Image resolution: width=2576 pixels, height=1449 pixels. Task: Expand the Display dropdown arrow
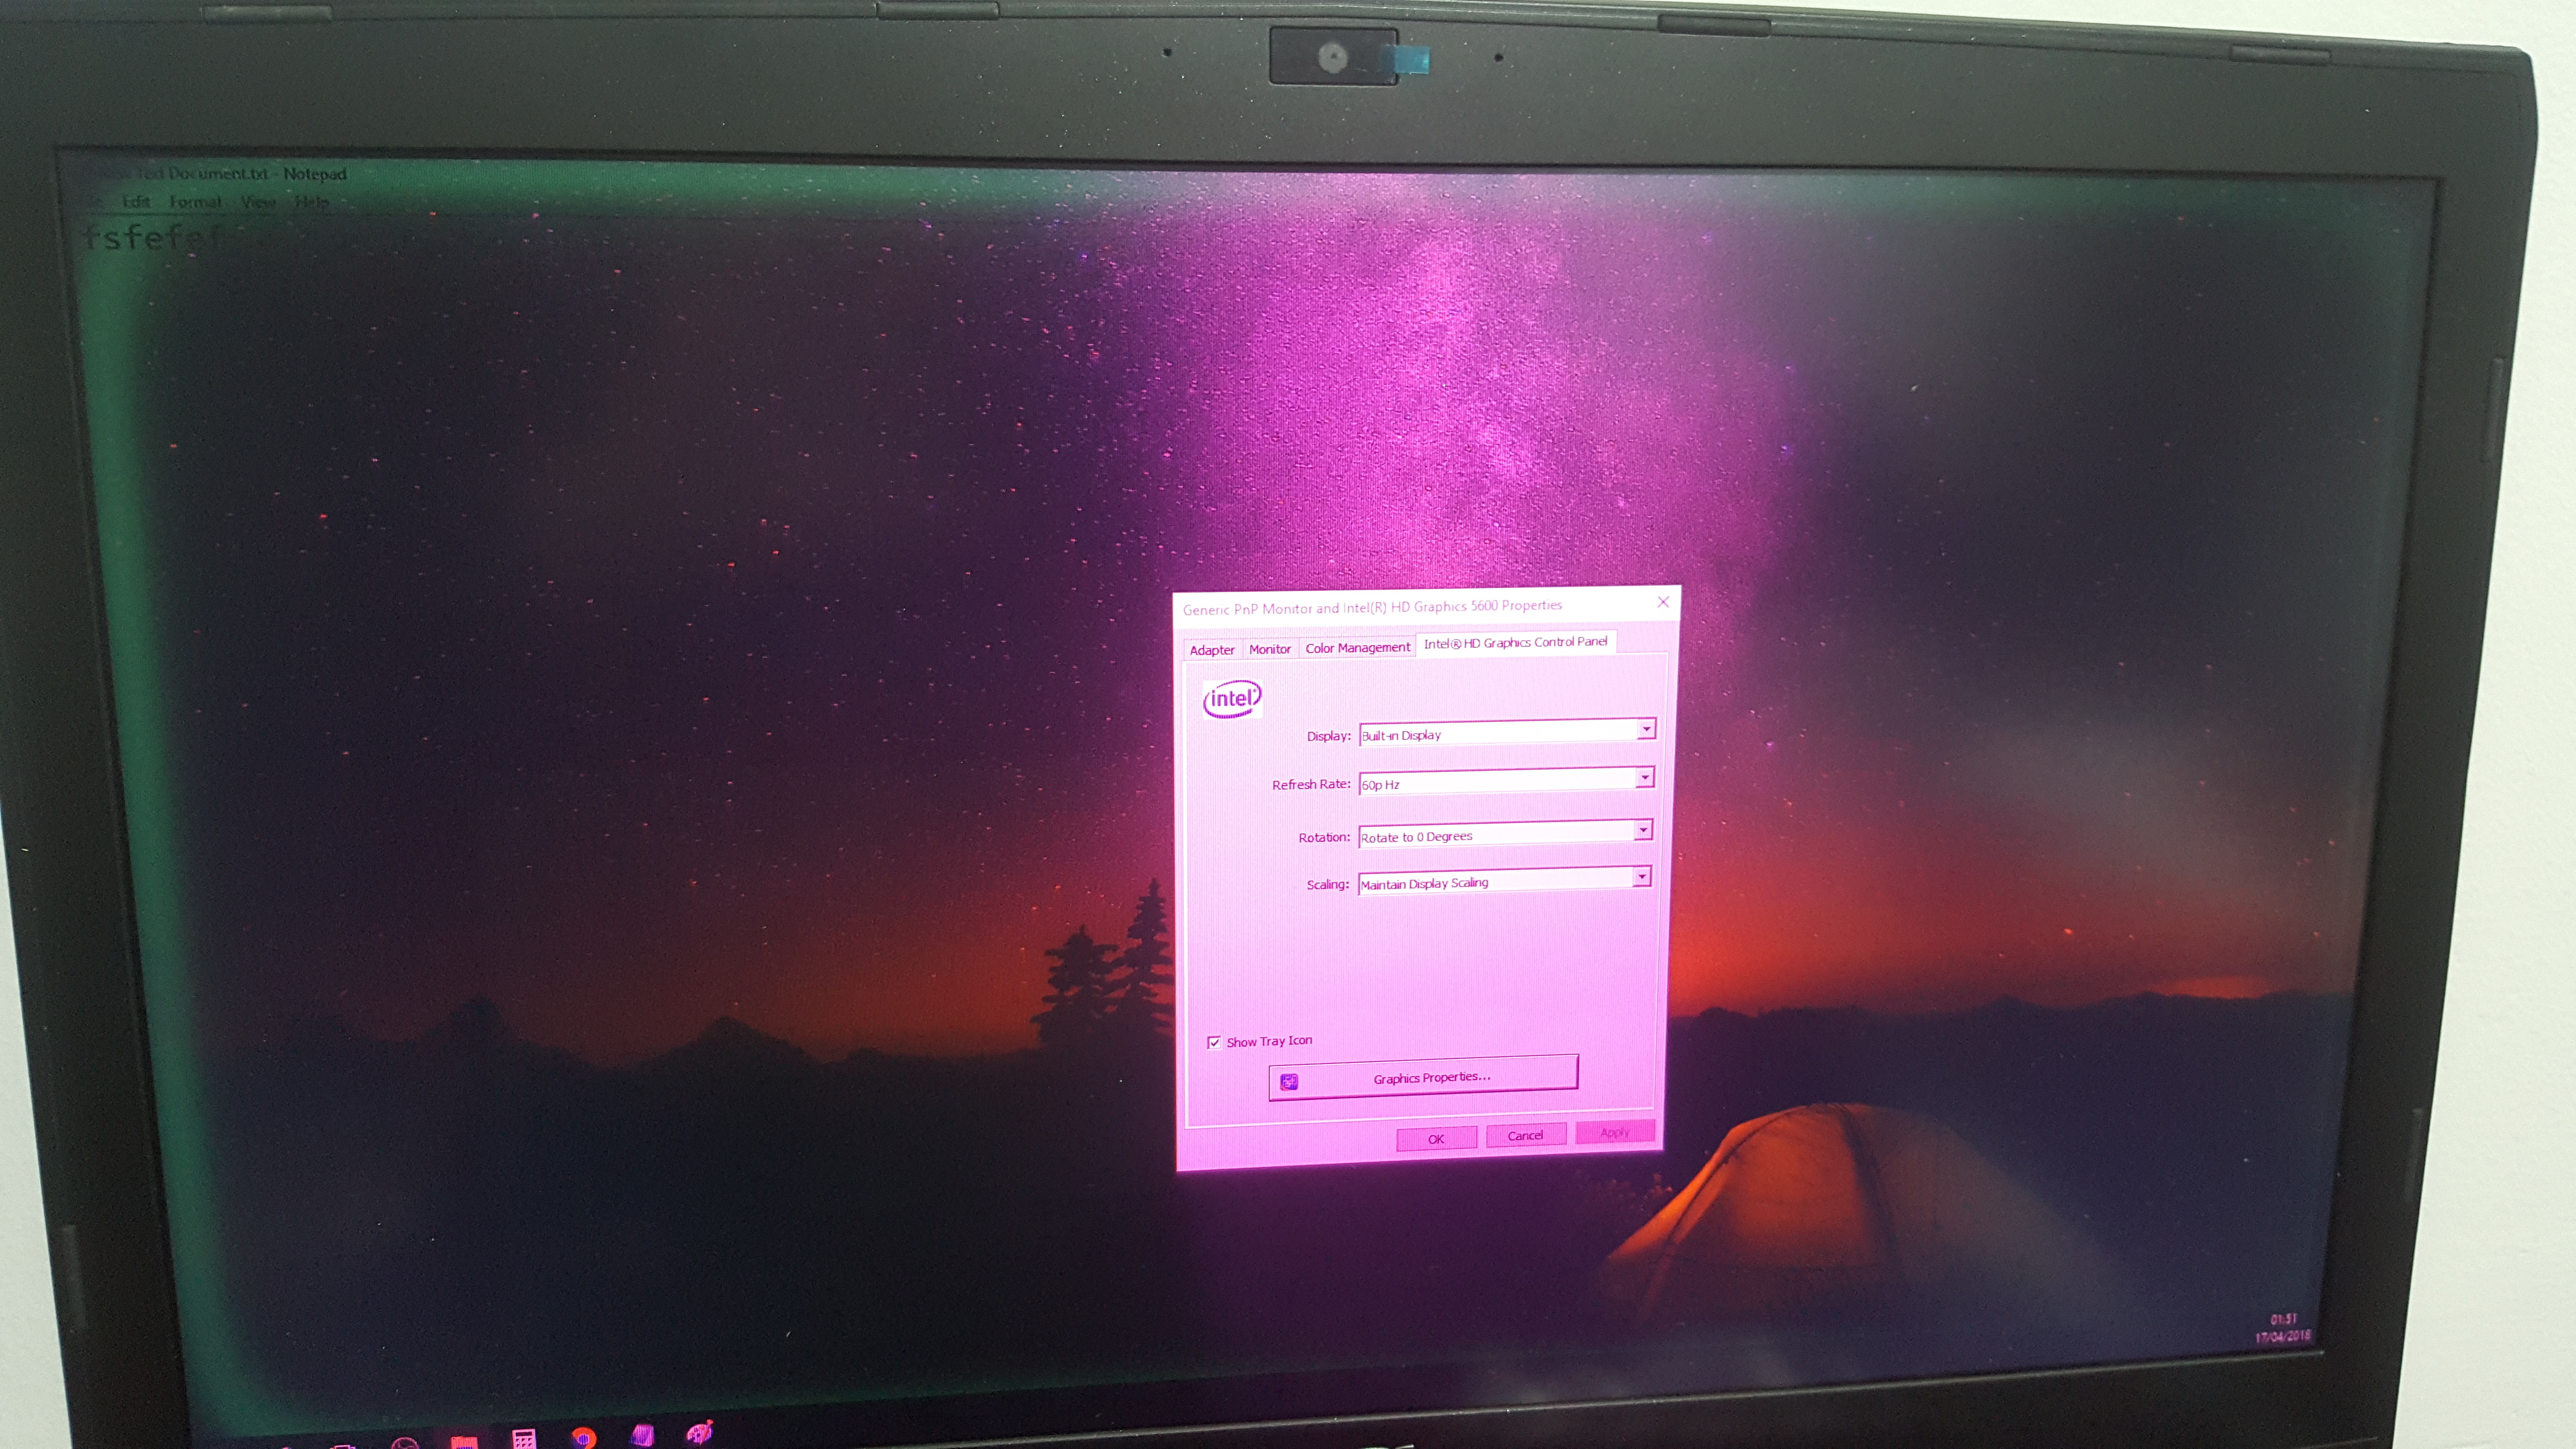click(x=1645, y=729)
